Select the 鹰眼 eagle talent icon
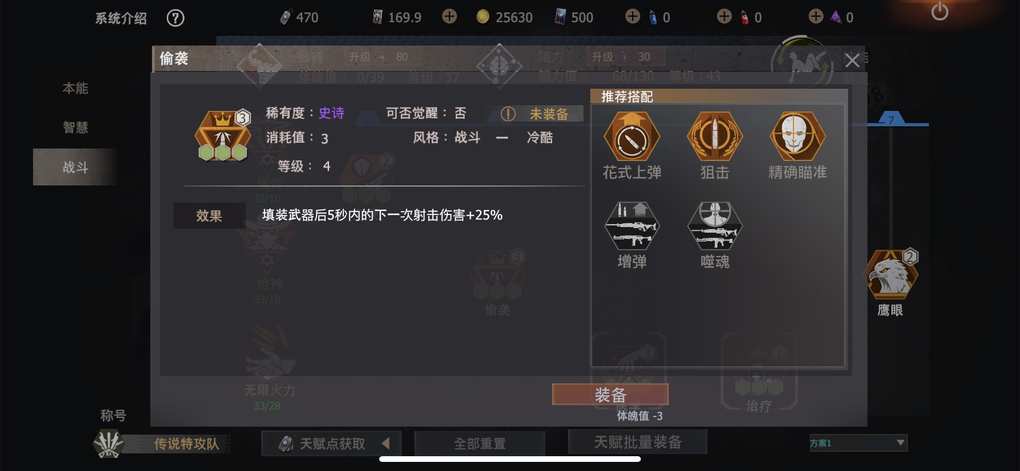Viewport: 1020px width, 471px height. [x=891, y=275]
